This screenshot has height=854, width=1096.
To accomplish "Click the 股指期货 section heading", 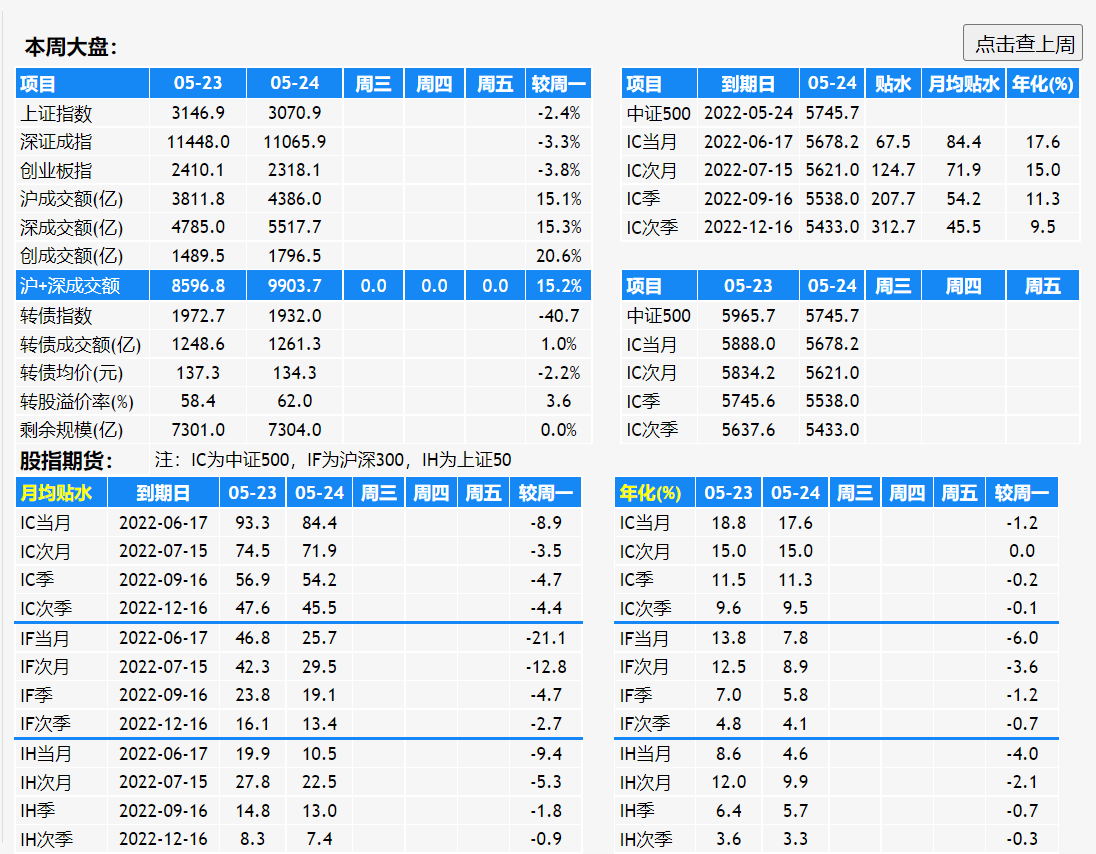I will (x=67, y=461).
